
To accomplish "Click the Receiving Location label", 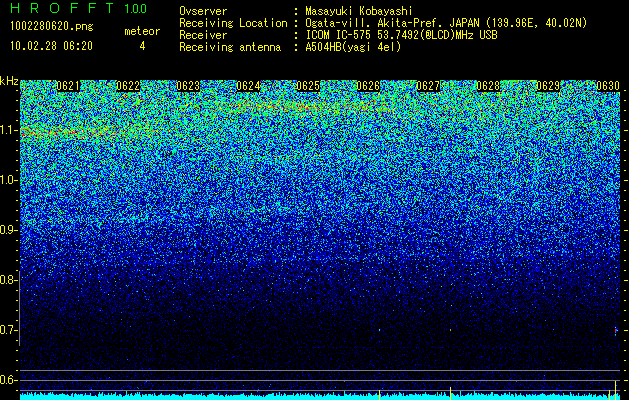I will (x=233, y=23).
